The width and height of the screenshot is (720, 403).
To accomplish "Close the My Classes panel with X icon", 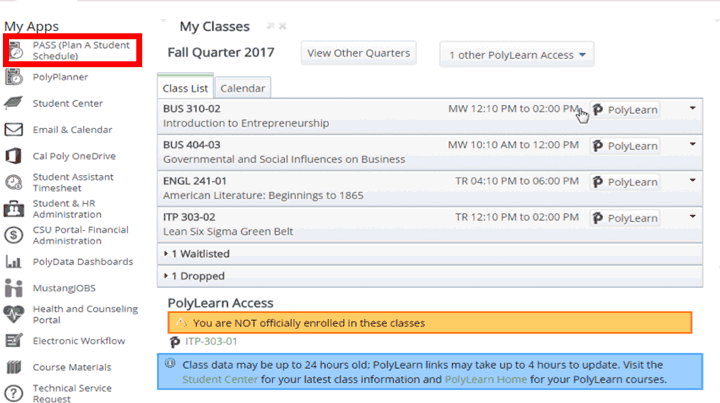I will click(282, 26).
